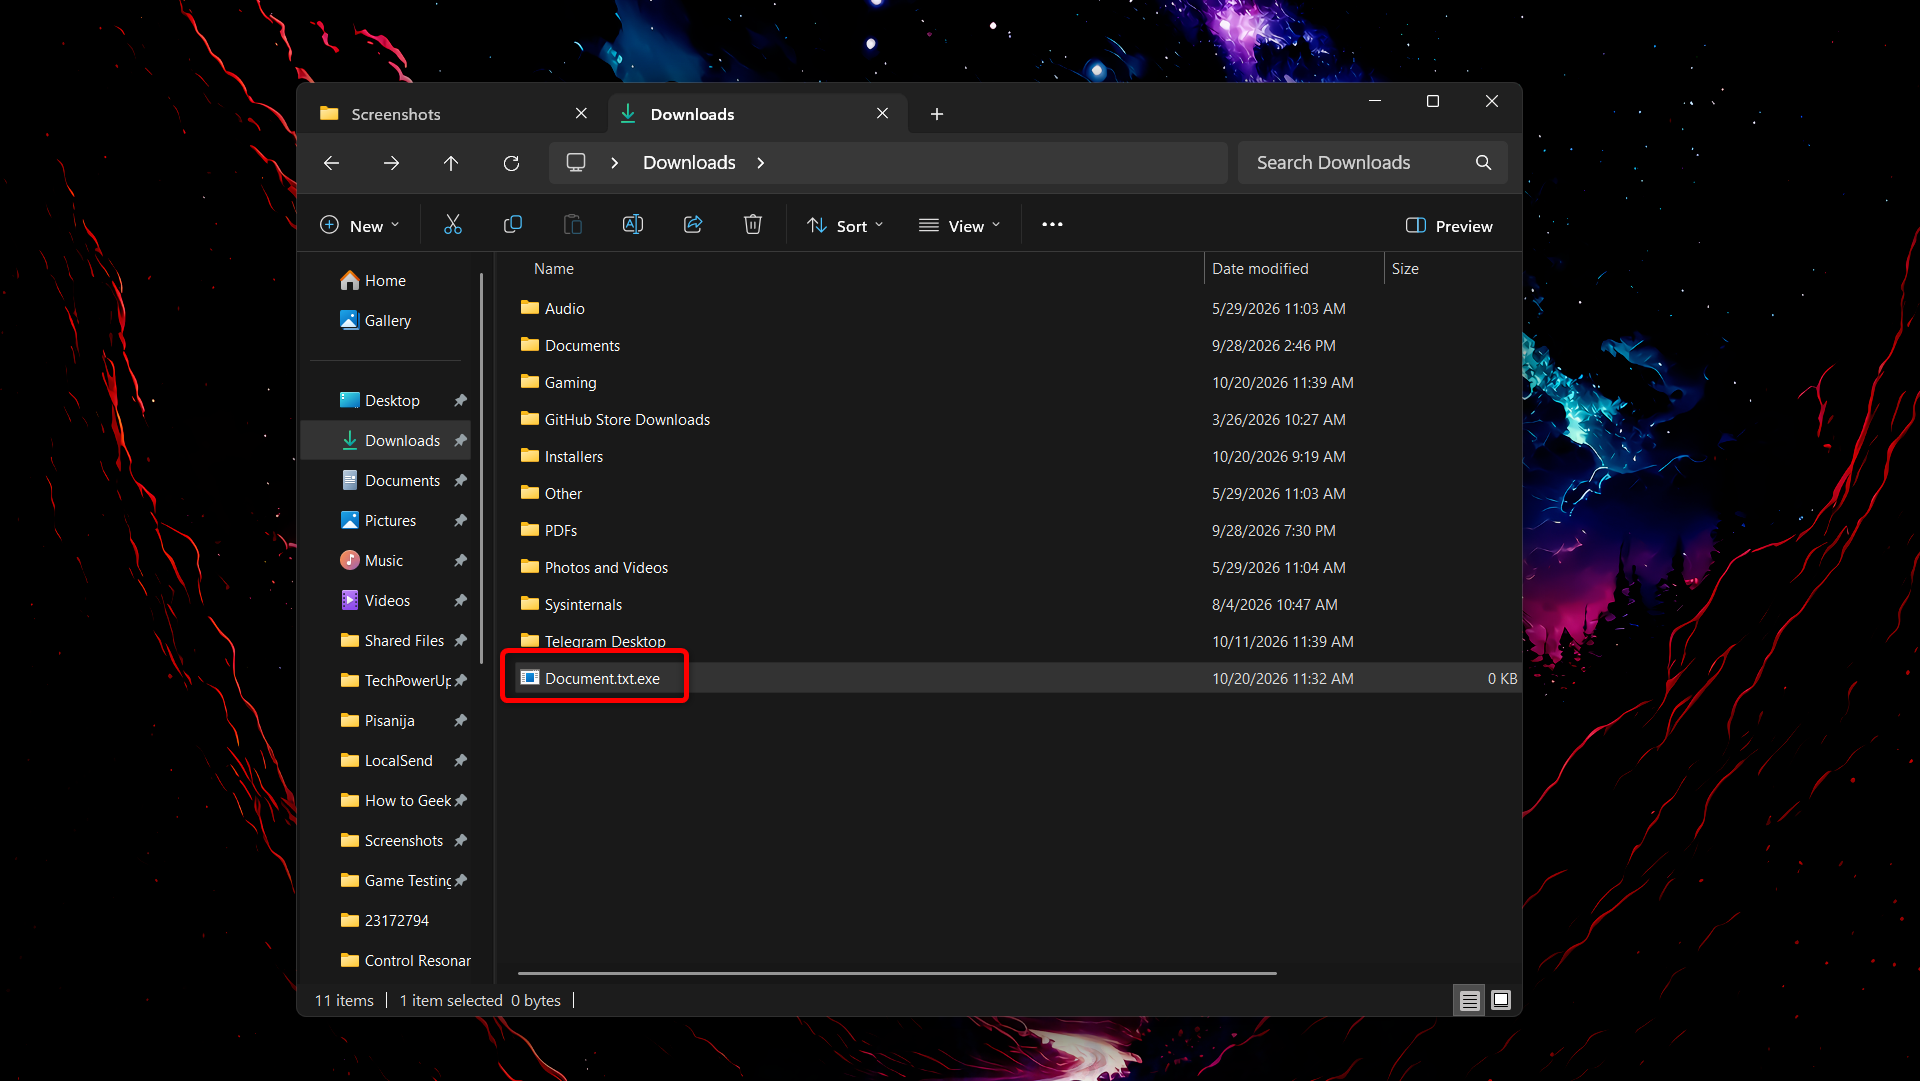
Task: Click the Copy icon in toolbar
Action: pos(513,225)
